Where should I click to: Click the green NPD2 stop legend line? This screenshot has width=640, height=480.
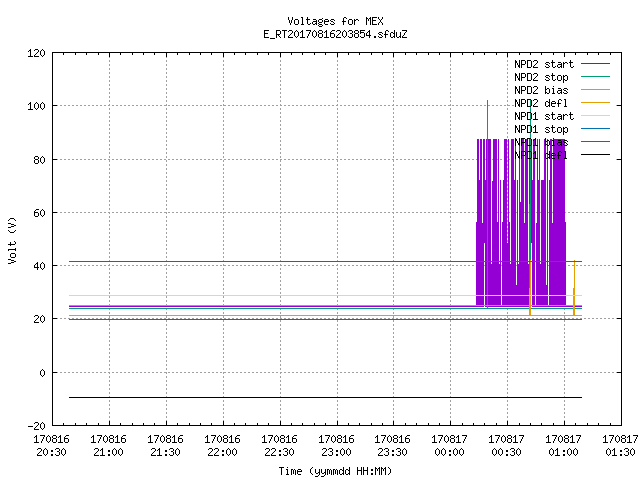[x=595, y=76]
